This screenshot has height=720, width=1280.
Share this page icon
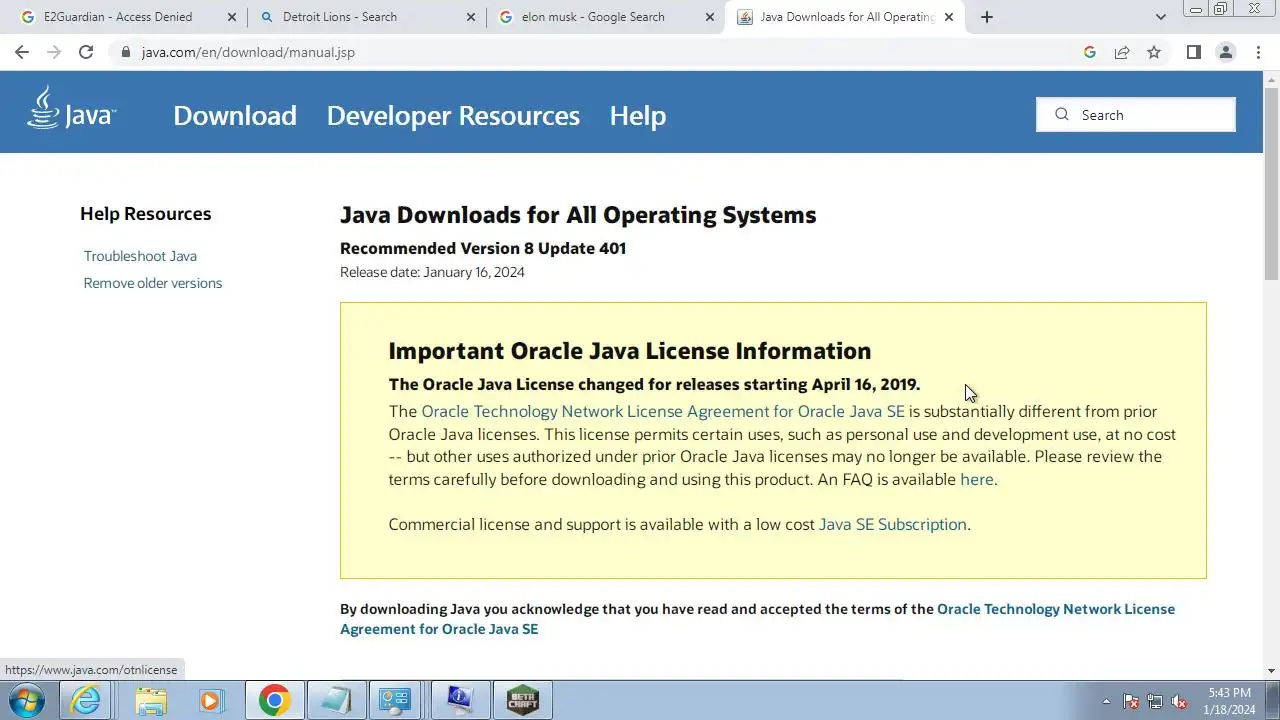[x=1122, y=52]
